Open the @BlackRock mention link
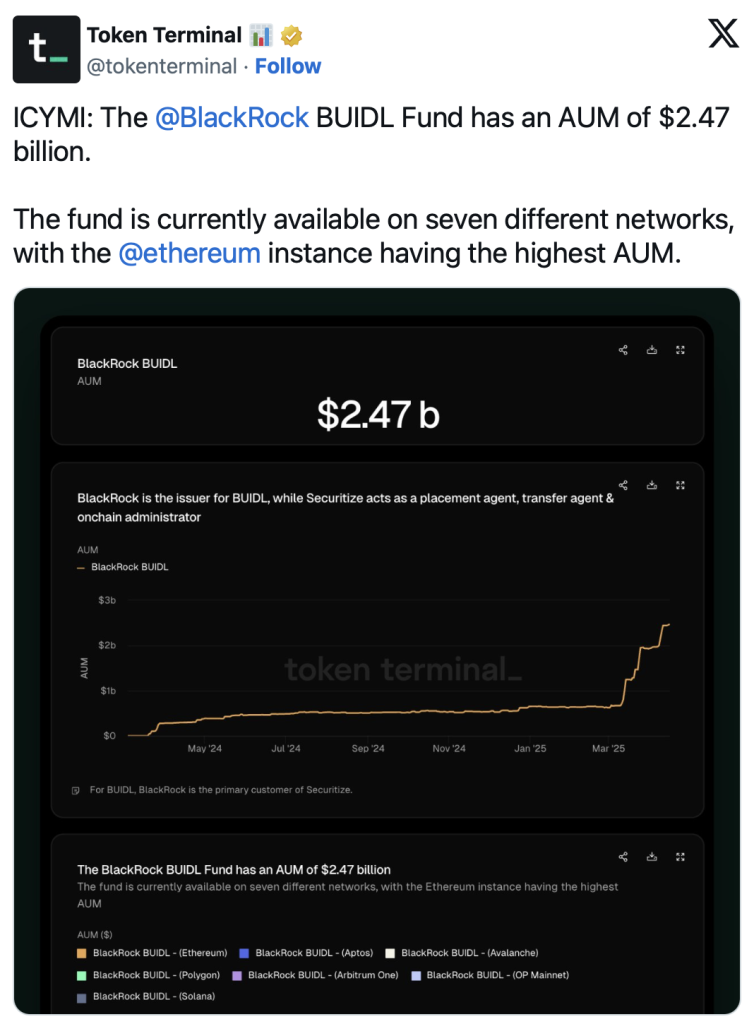 point(232,118)
